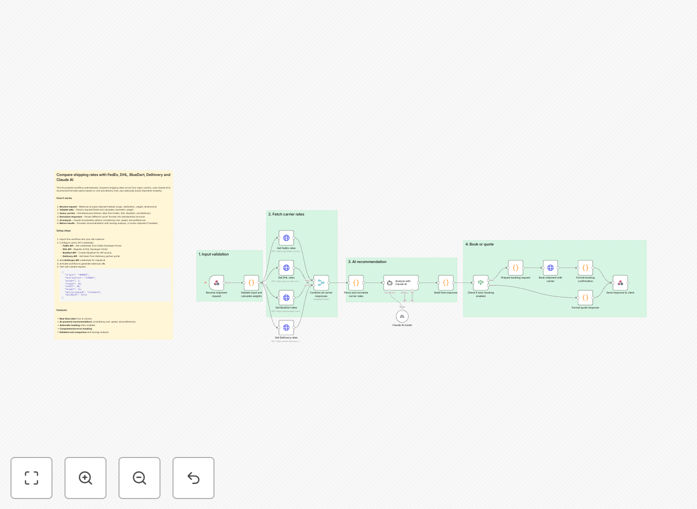Select the Get BlueDart rates HTTP node
697x509 pixels.
coord(286,297)
